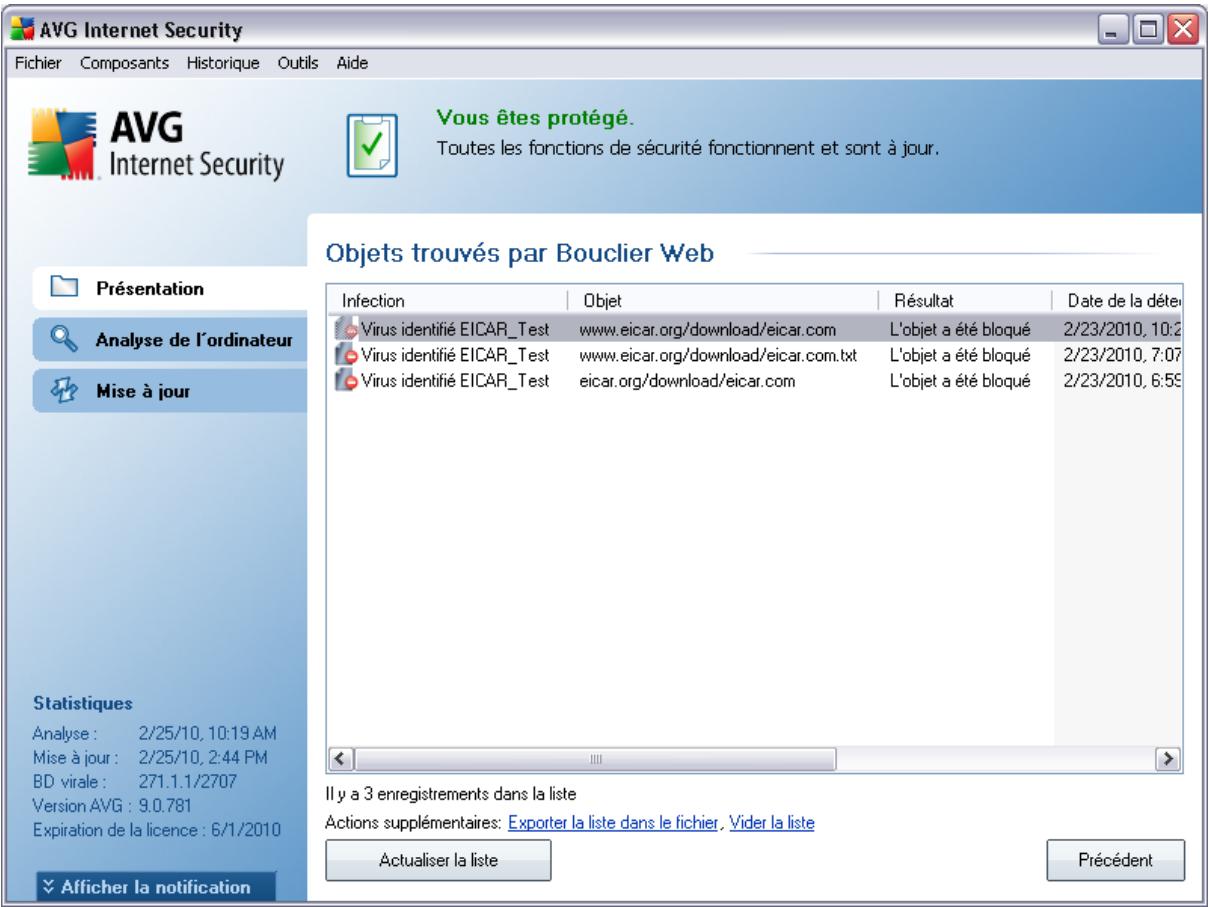1209x907 pixels.
Task: Click the Actualiser la liste button
Action: [x=439, y=859]
